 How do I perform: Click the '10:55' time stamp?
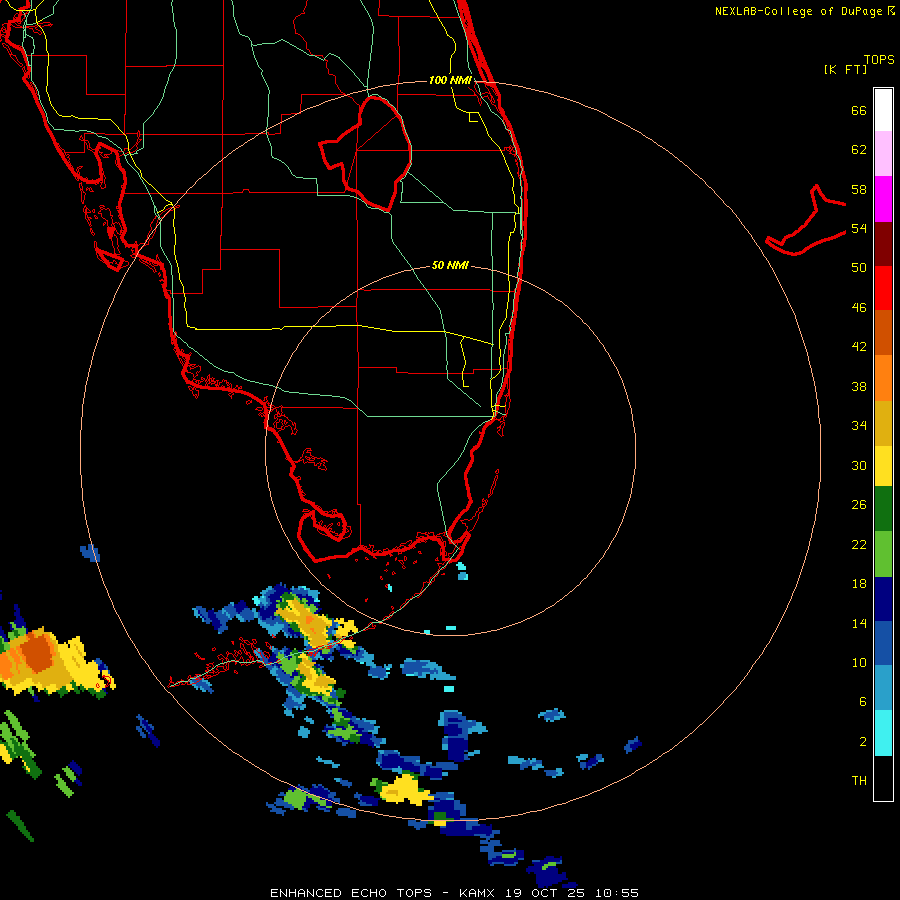617,893
